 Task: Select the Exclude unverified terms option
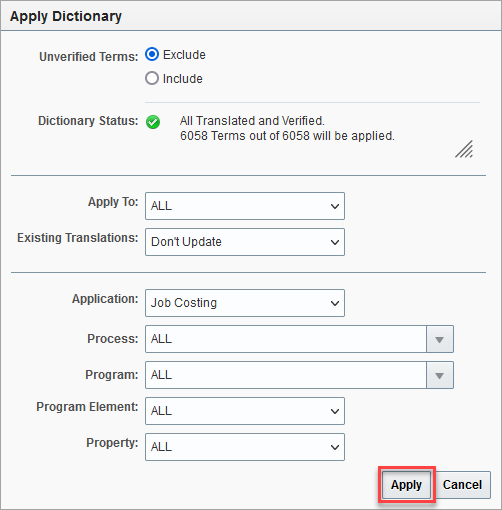[x=152, y=54]
